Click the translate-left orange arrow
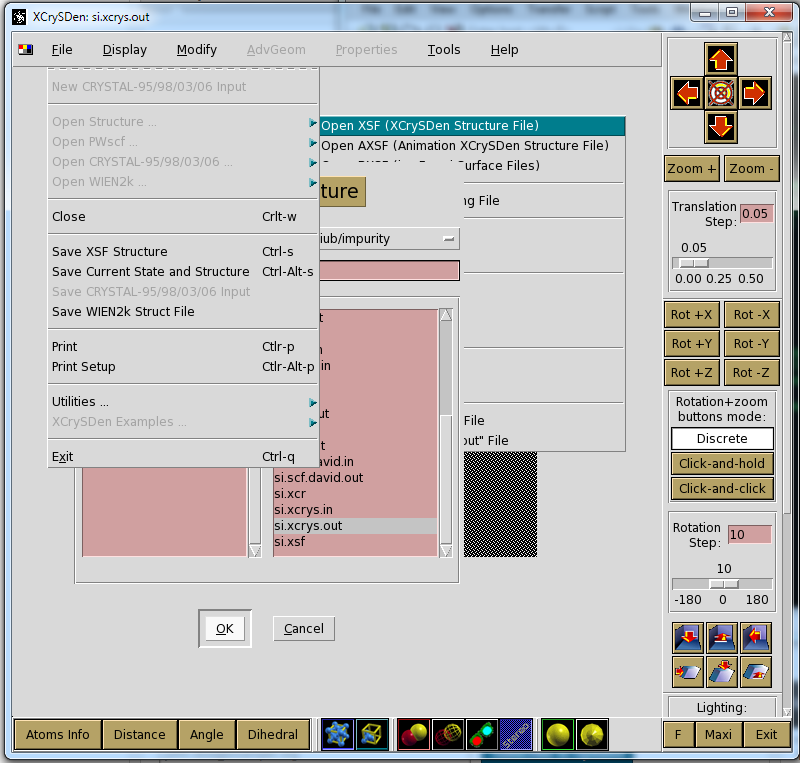The width and height of the screenshot is (800, 763). click(x=687, y=93)
